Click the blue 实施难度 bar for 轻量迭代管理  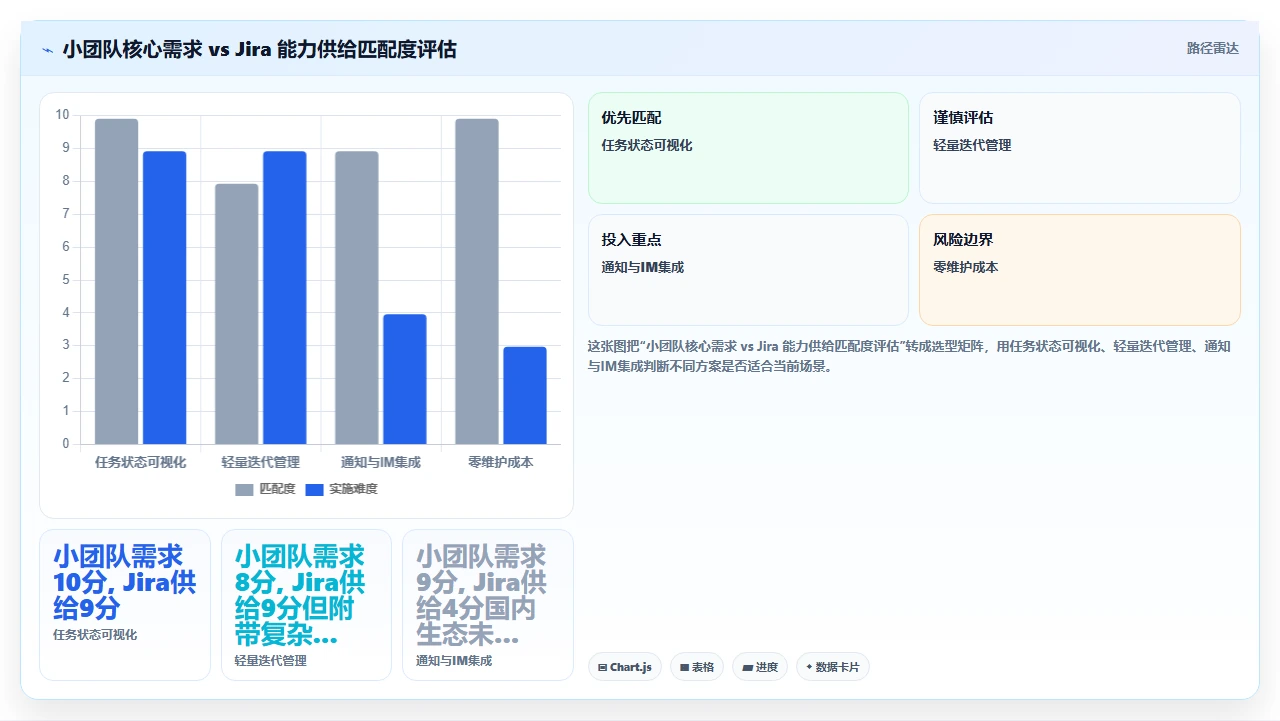point(285,298)
